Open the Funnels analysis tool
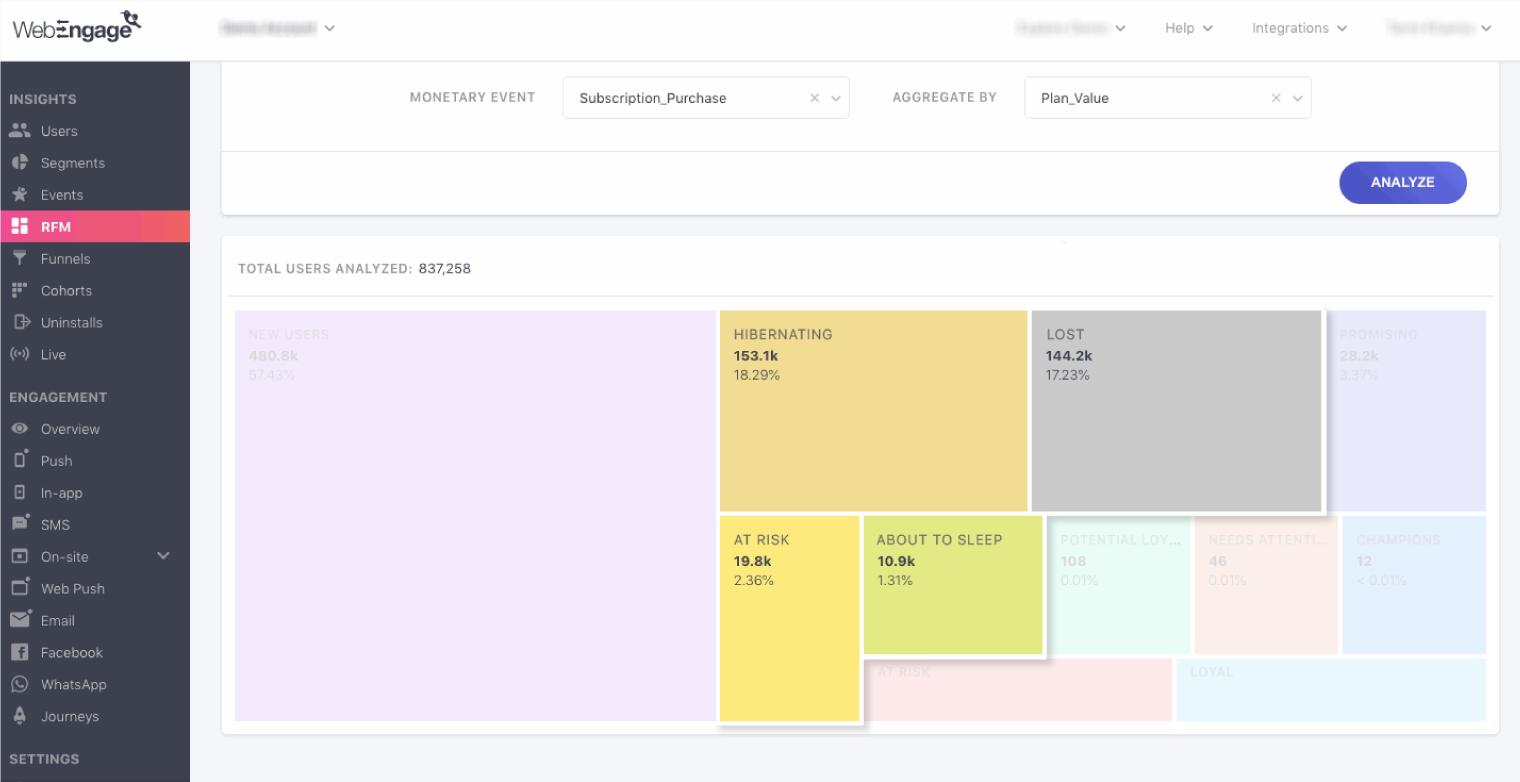This screenshot has width=1520, height=782. click(x=22, y=259)
